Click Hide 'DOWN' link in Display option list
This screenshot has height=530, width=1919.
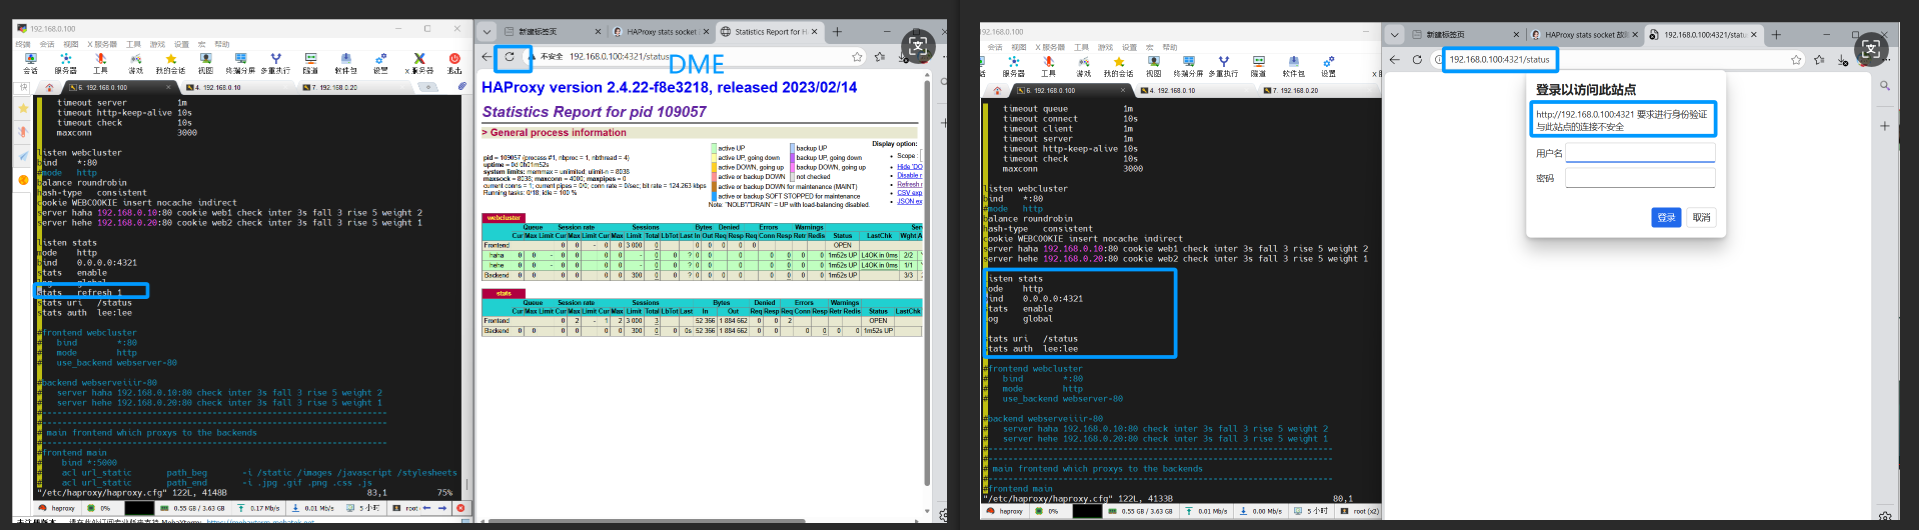click(909, 166)
